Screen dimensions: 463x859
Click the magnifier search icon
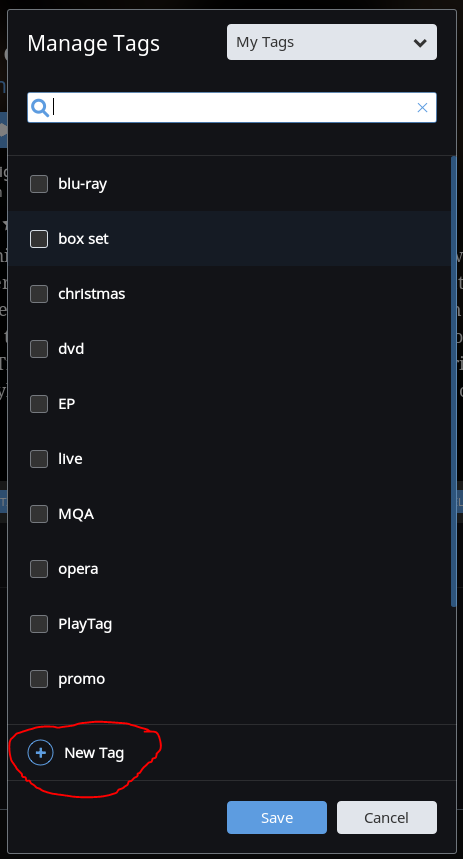40,107
